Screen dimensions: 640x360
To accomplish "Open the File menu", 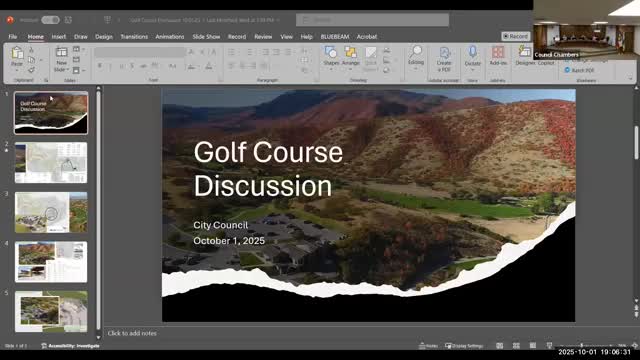I will [x=13, y=37].
